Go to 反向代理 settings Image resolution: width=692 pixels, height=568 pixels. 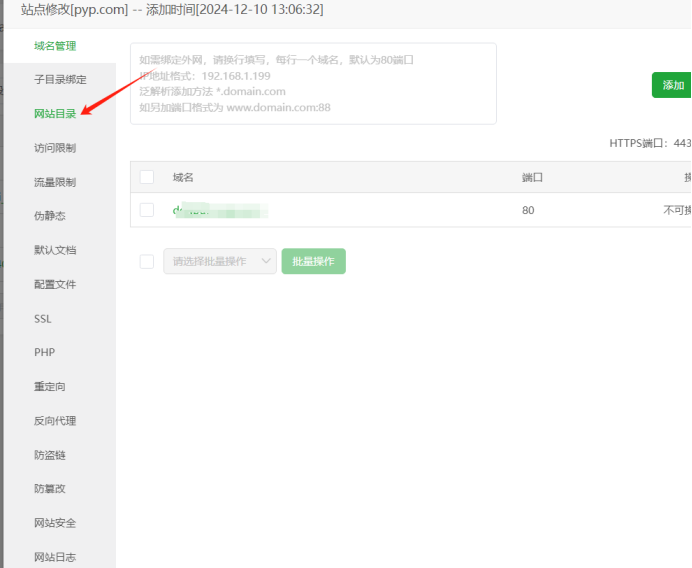click(x=55, y=421)
